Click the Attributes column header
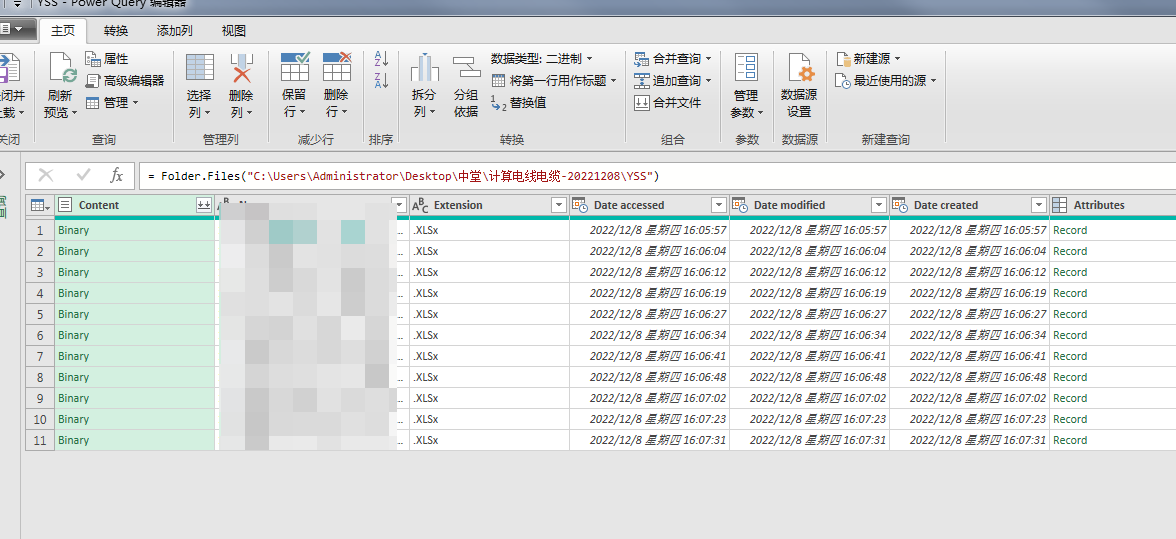Viewport: 1176px width, 539px height. pos(1112,205)
